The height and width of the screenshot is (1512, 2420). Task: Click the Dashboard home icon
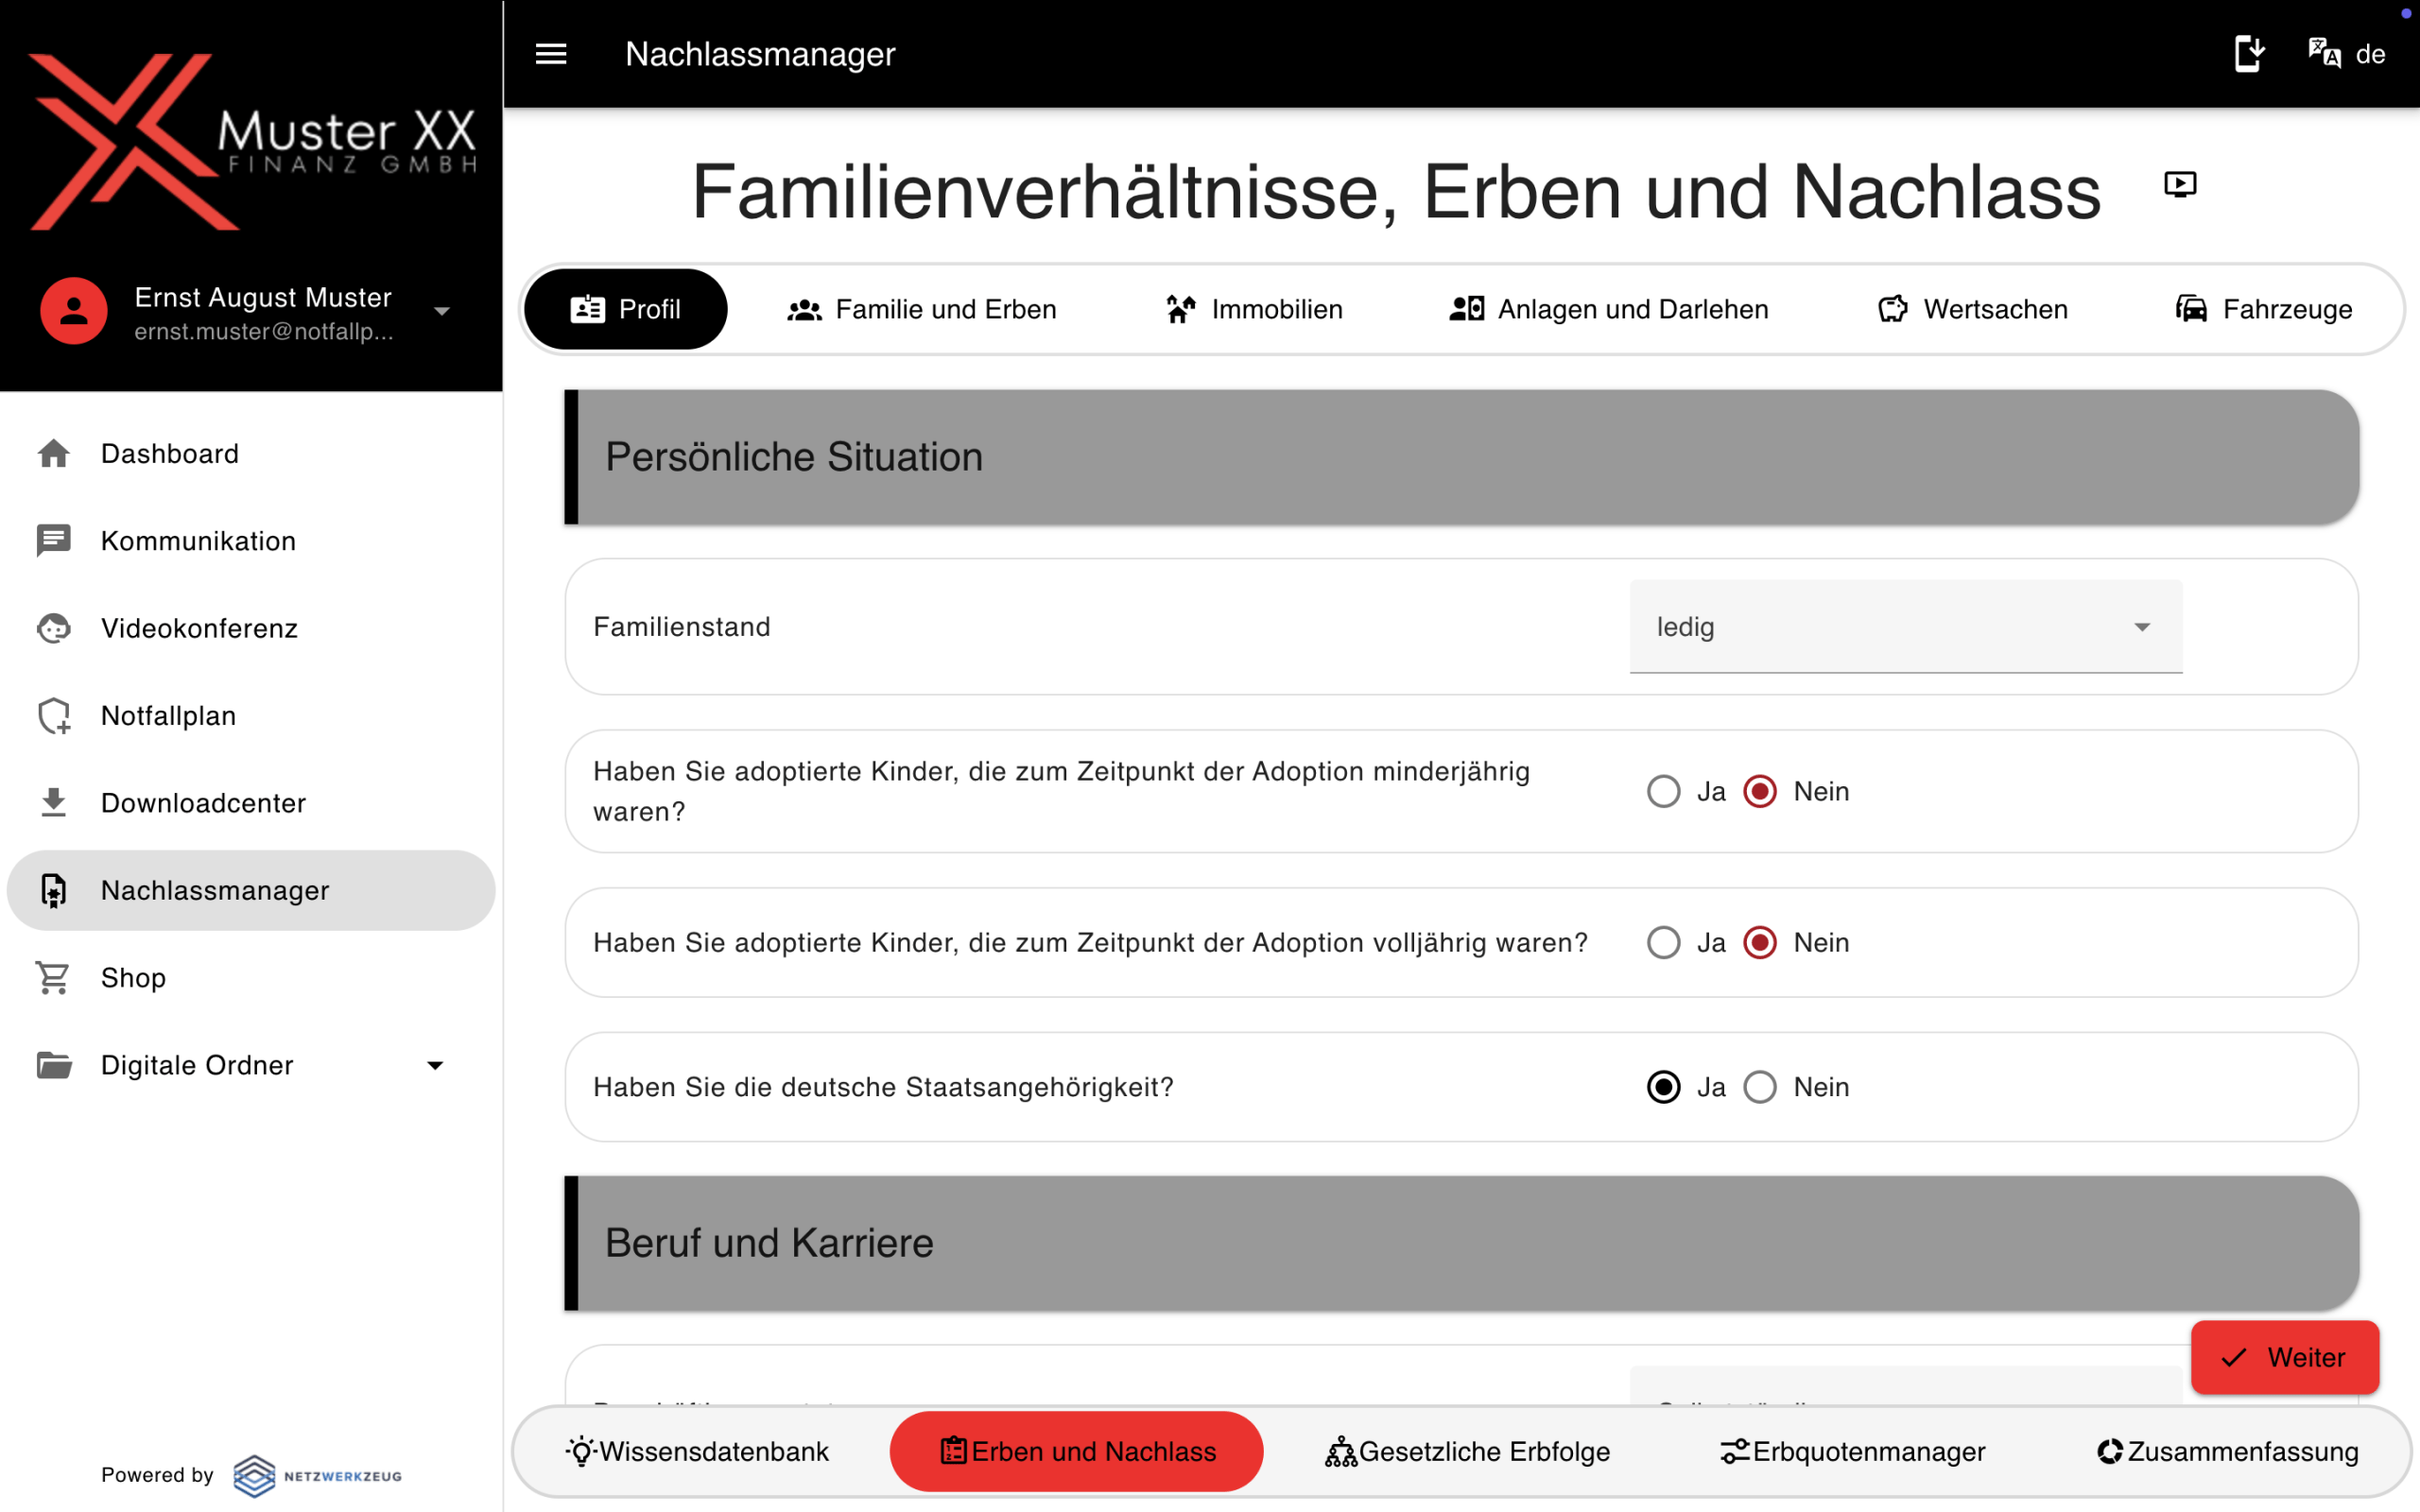coord(54,454)
